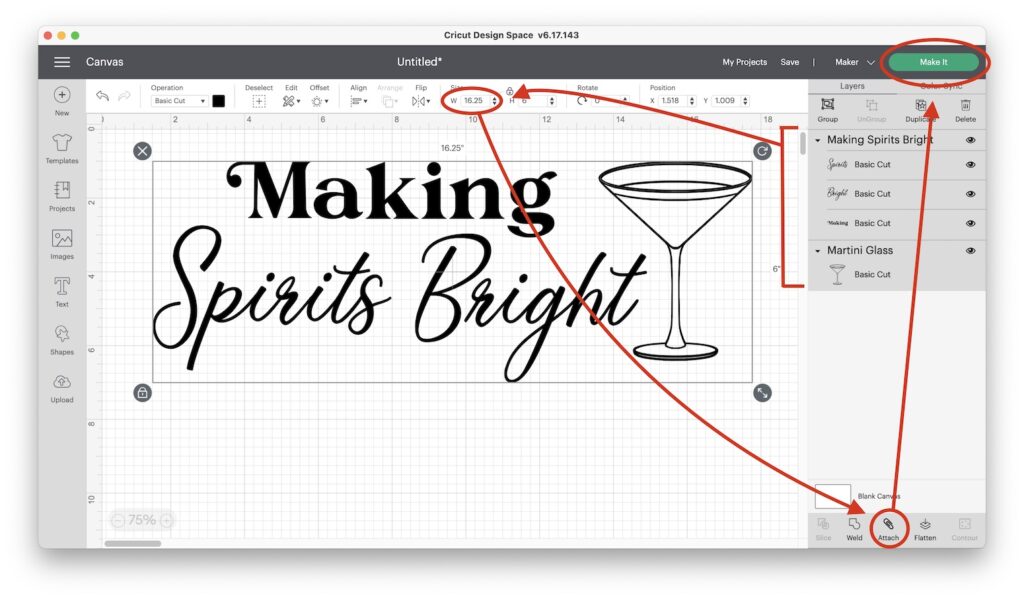This screenshot has height=599, width=1024.
Task: Select the Spirits Basic Cut layer
Action: click(896, 165)
